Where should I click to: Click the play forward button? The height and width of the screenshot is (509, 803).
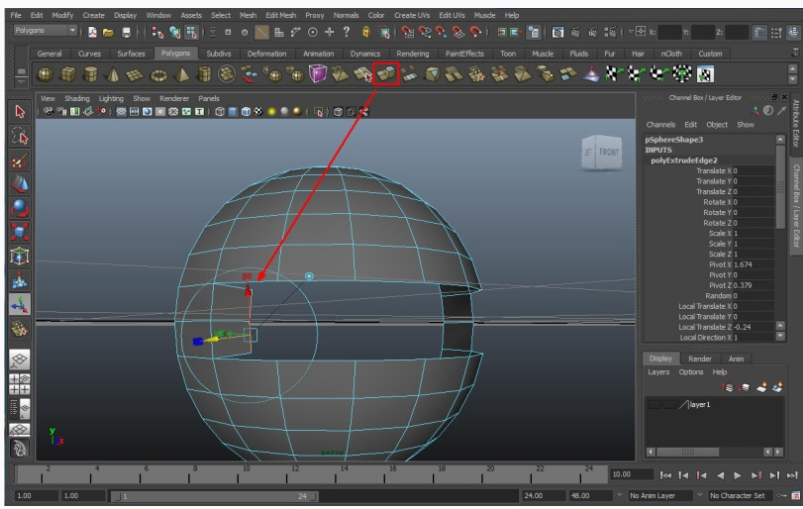[x=737, y=476]
